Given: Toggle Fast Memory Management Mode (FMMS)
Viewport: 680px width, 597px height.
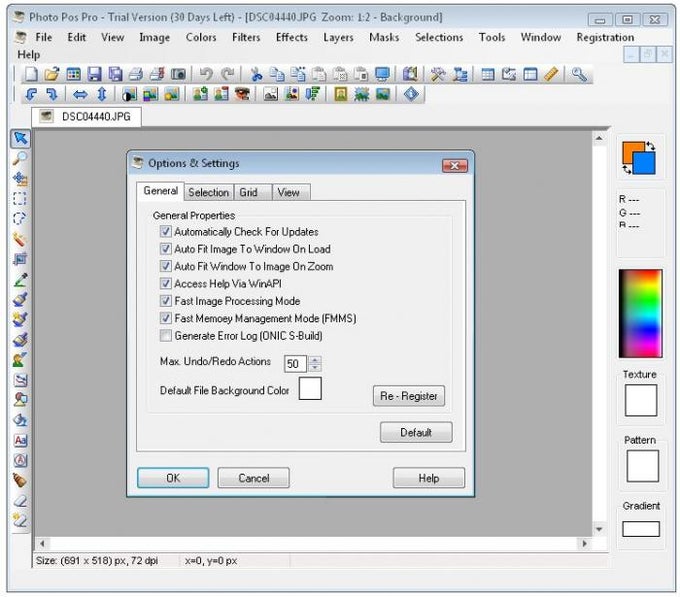Looking at the screenshot, I should point(165,318).
